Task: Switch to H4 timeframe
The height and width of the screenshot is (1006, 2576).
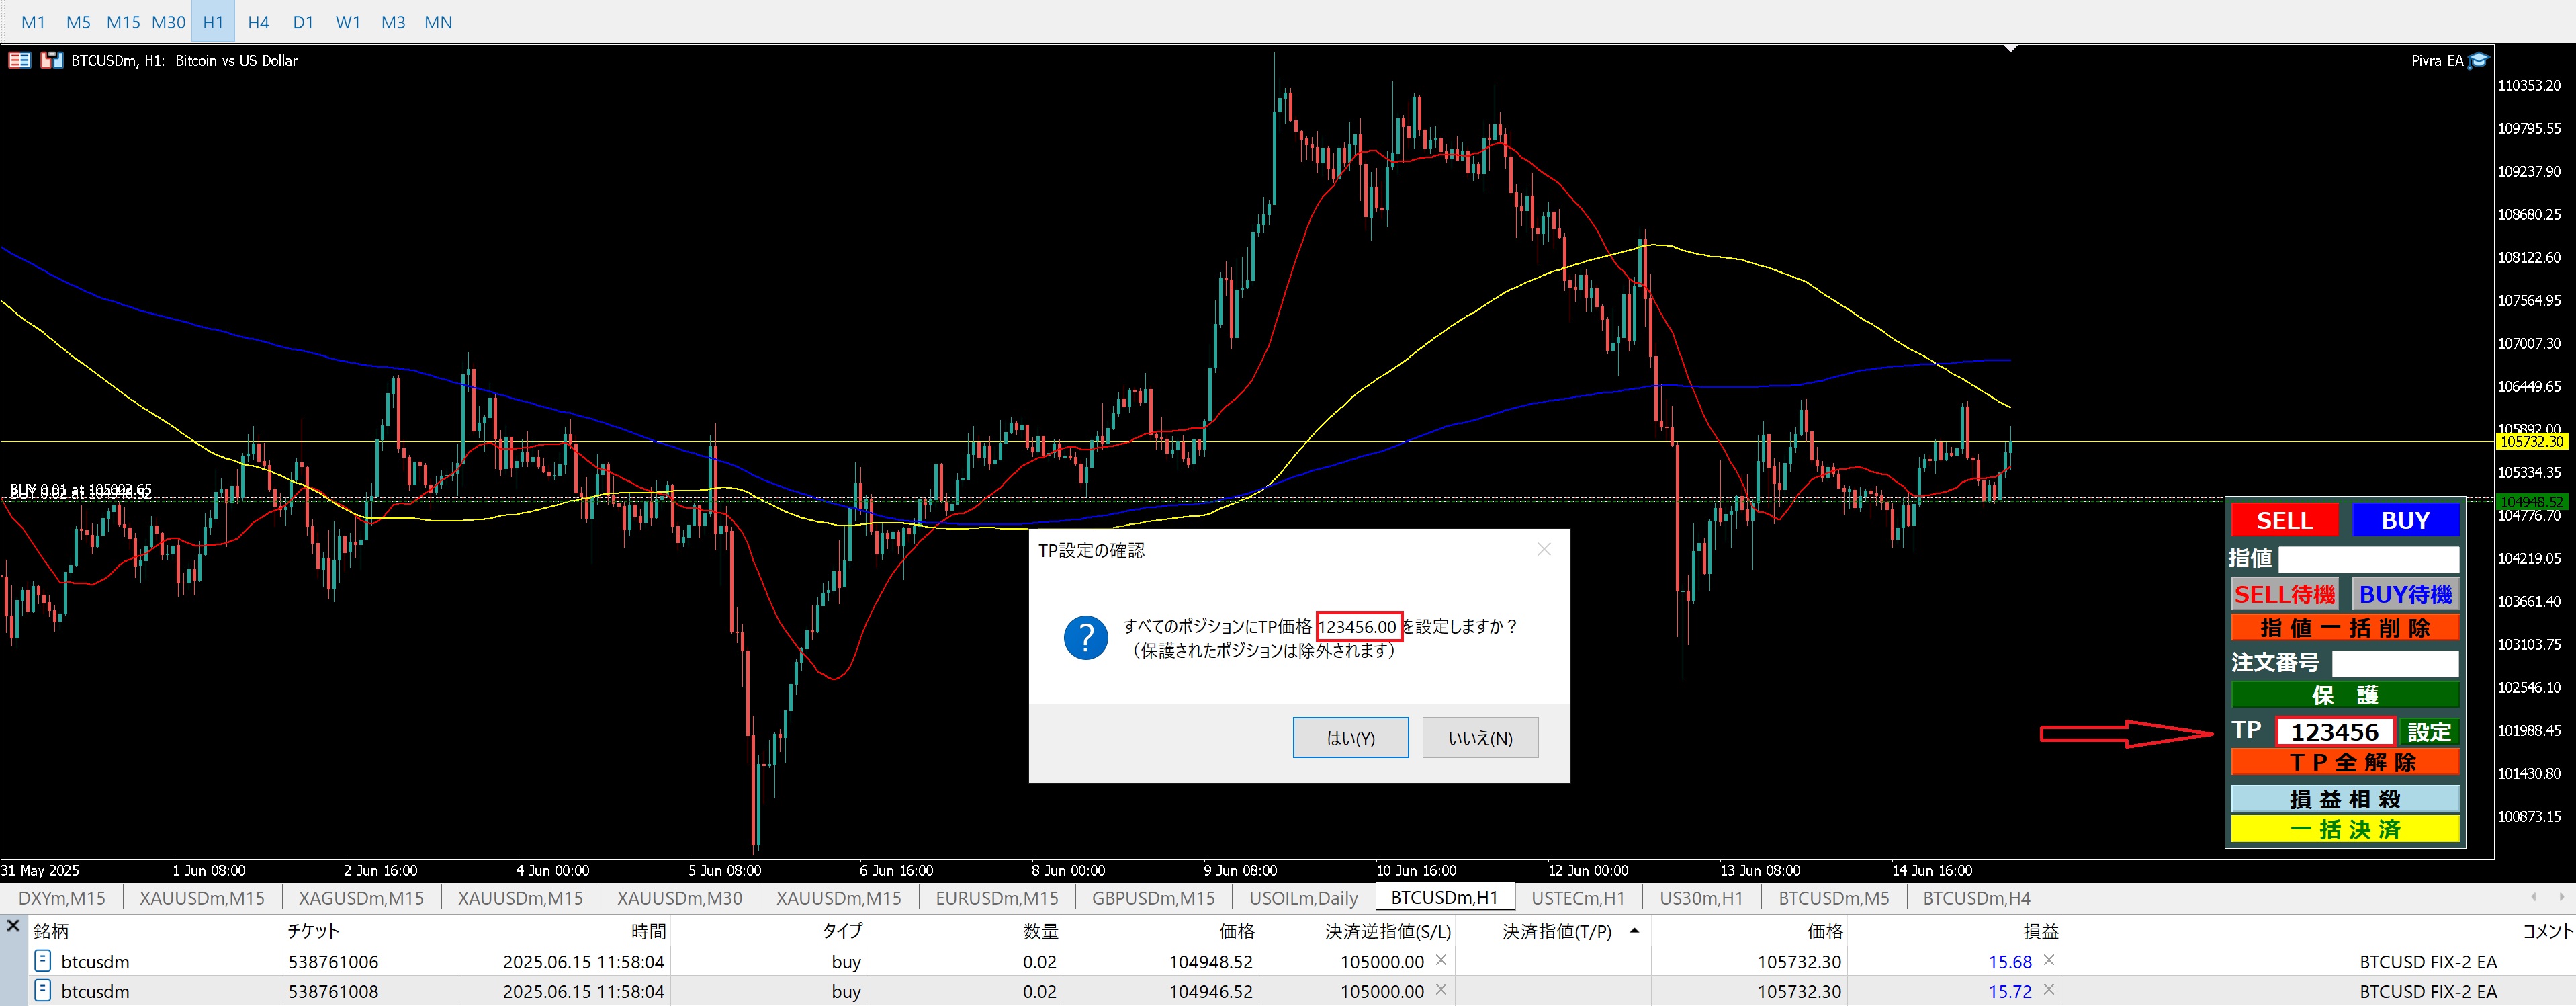Action: pos(258,22)
